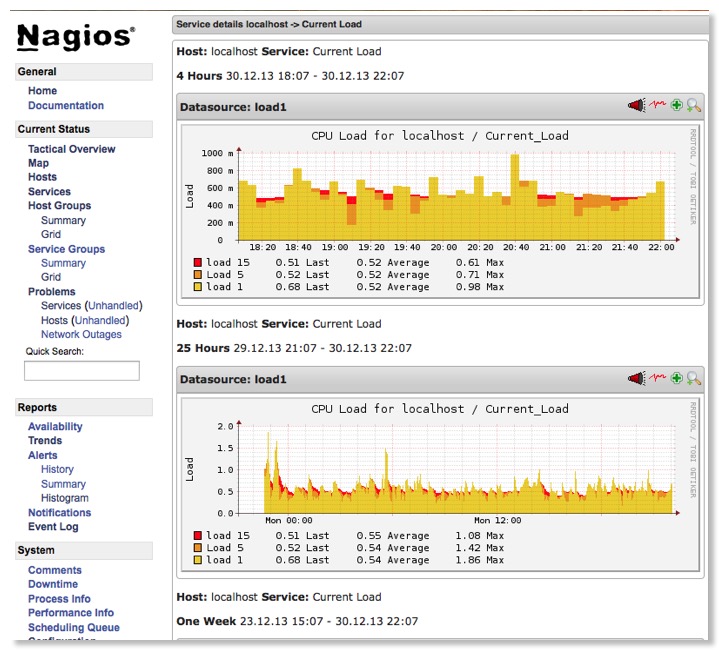Open the Comments page
The height and width of the screenshot is (650, 719).
point(55,570)
